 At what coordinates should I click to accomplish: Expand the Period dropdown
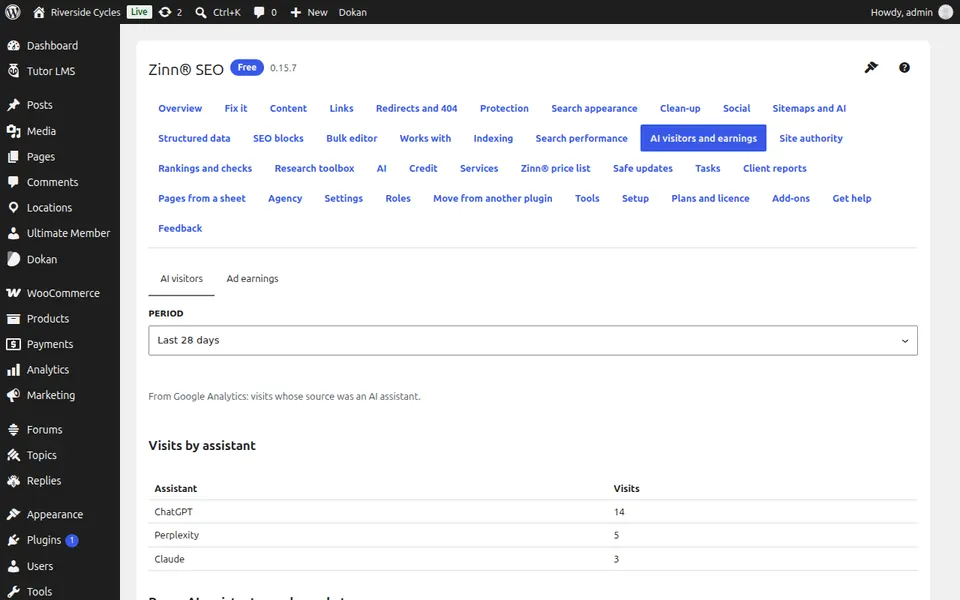click(x=533, y=340)
